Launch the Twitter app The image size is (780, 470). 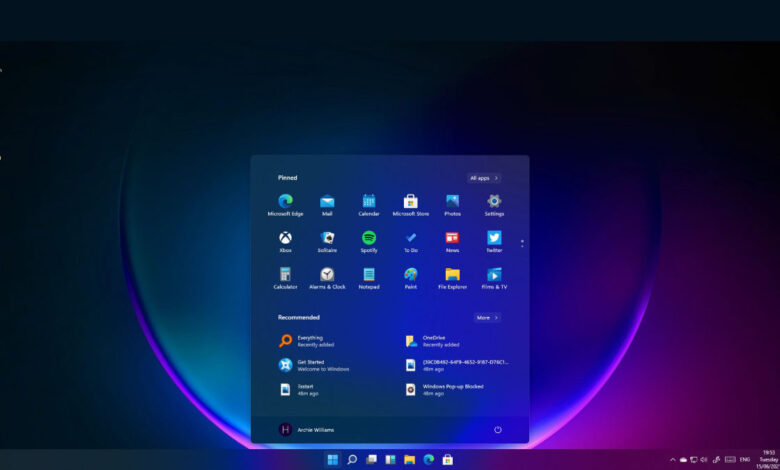tap(494, 242)
